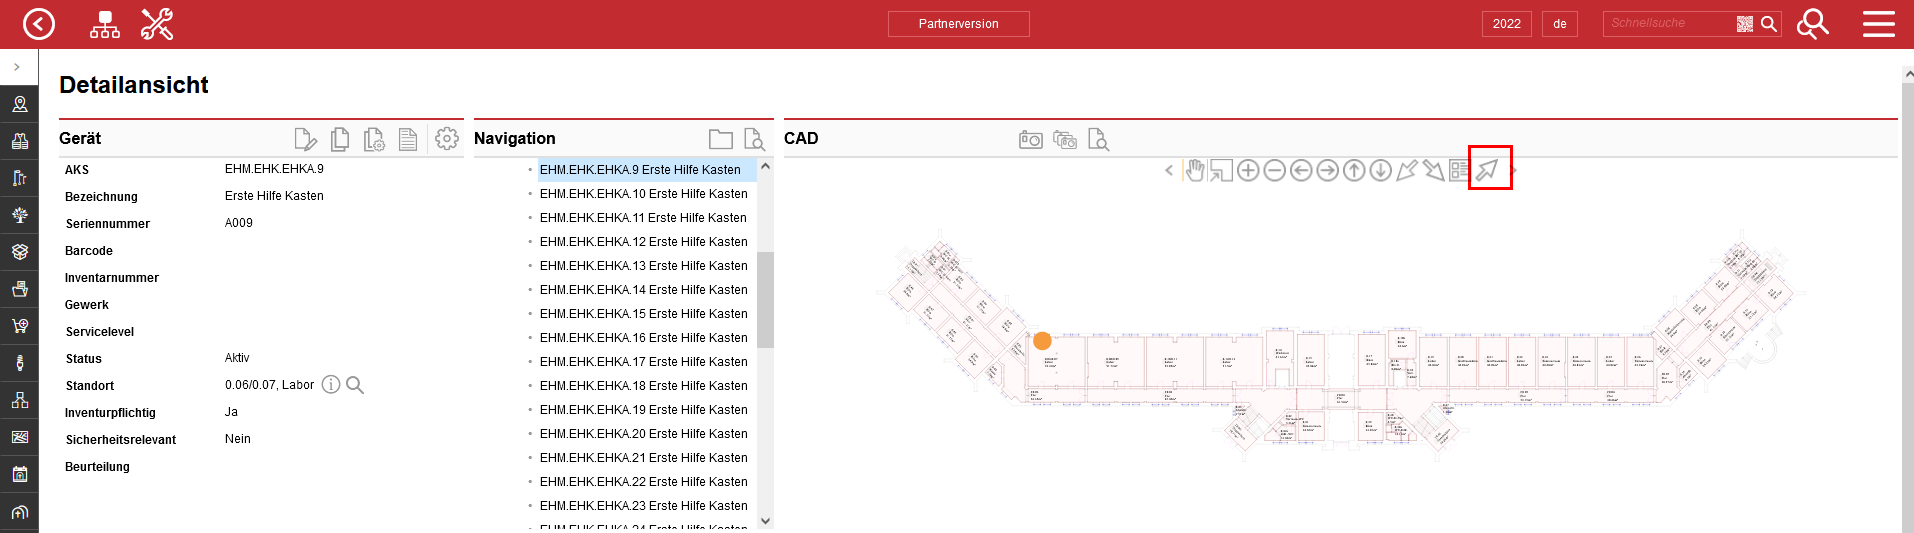The height and width of the screenshot is (533, 1914).
Task: Click the AKS value EHM.EHK.EHKA.9
Action: point(274,169)
